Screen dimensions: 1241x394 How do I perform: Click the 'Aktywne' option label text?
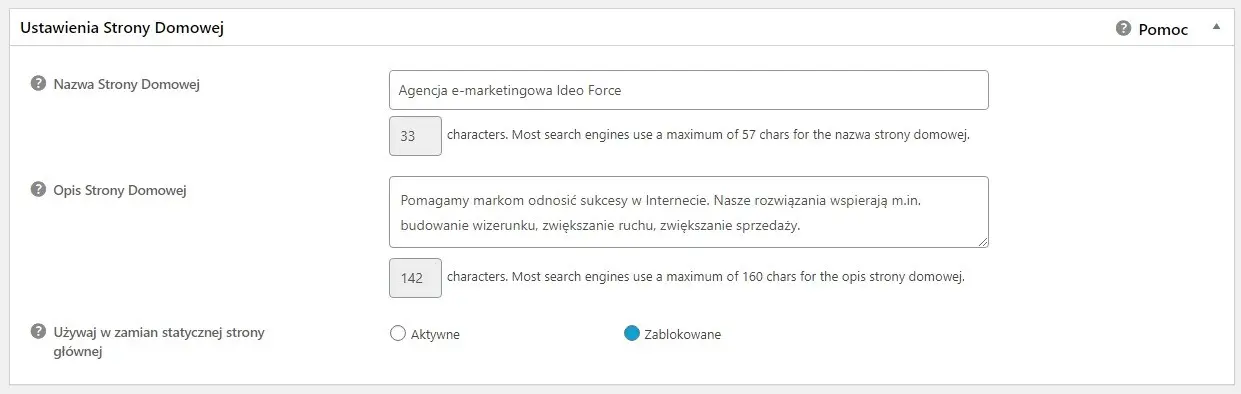435,335
